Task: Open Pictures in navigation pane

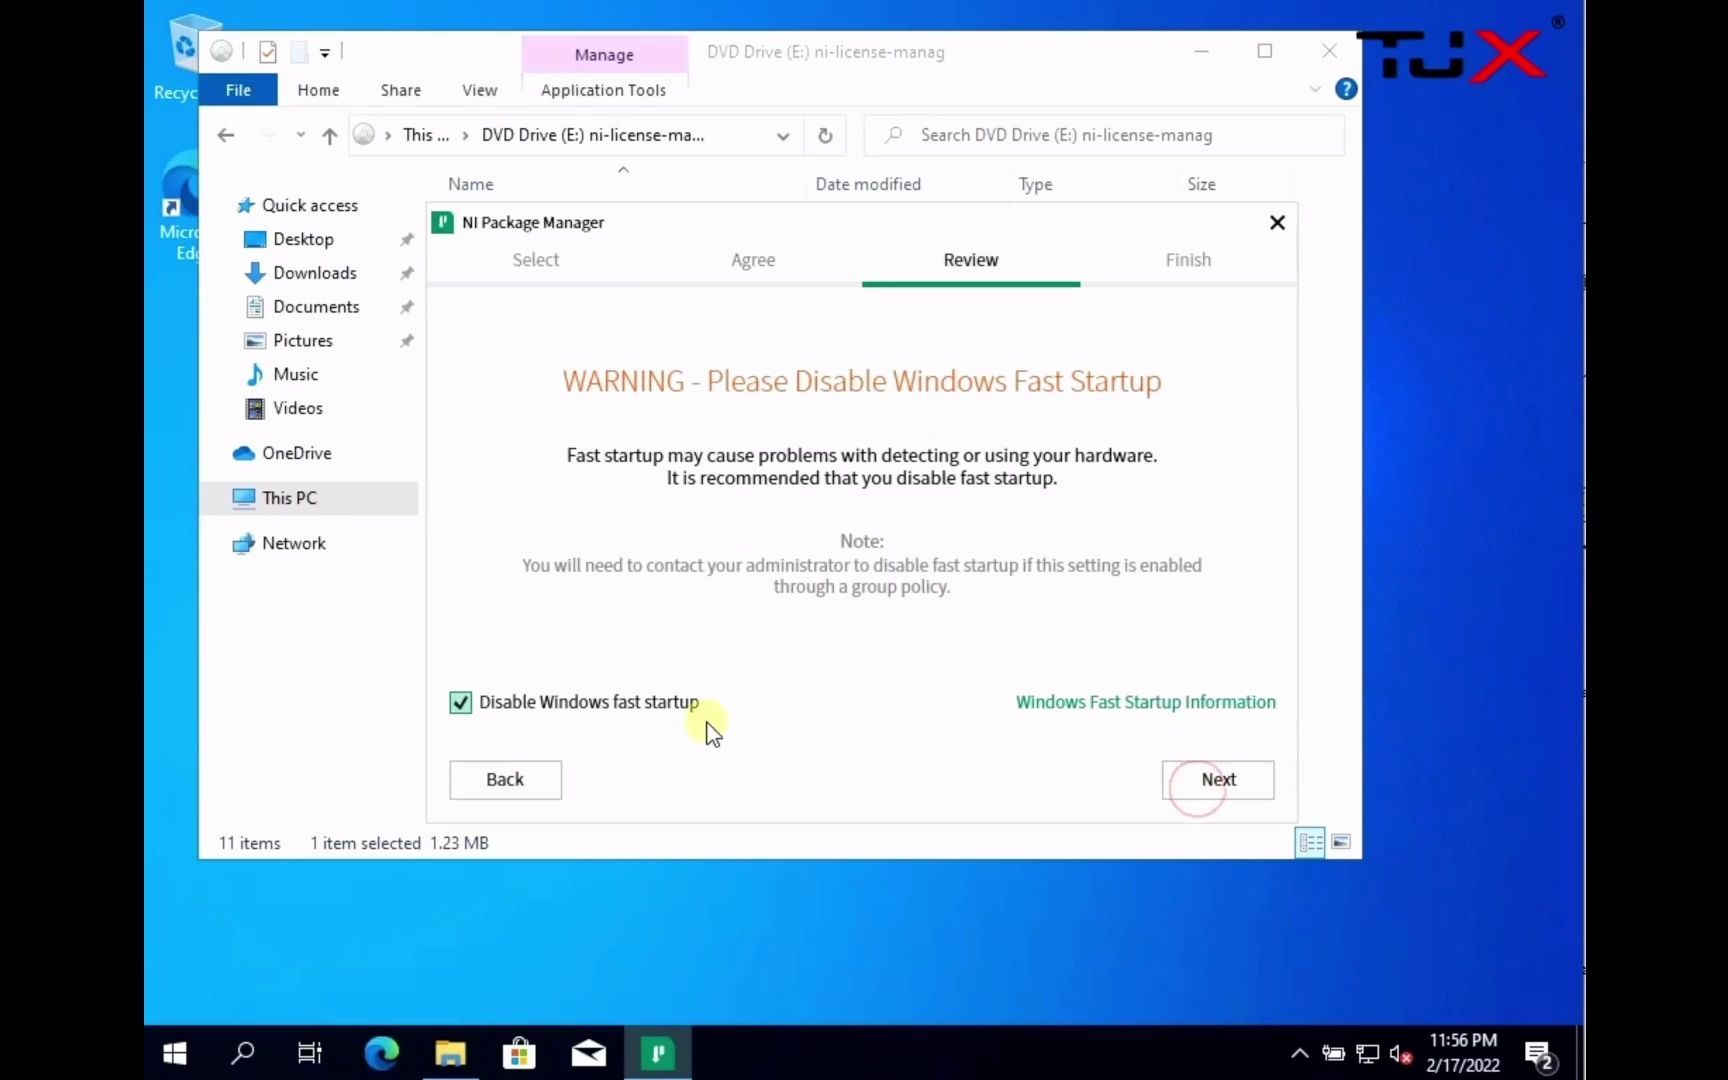Action: [302, 341]
